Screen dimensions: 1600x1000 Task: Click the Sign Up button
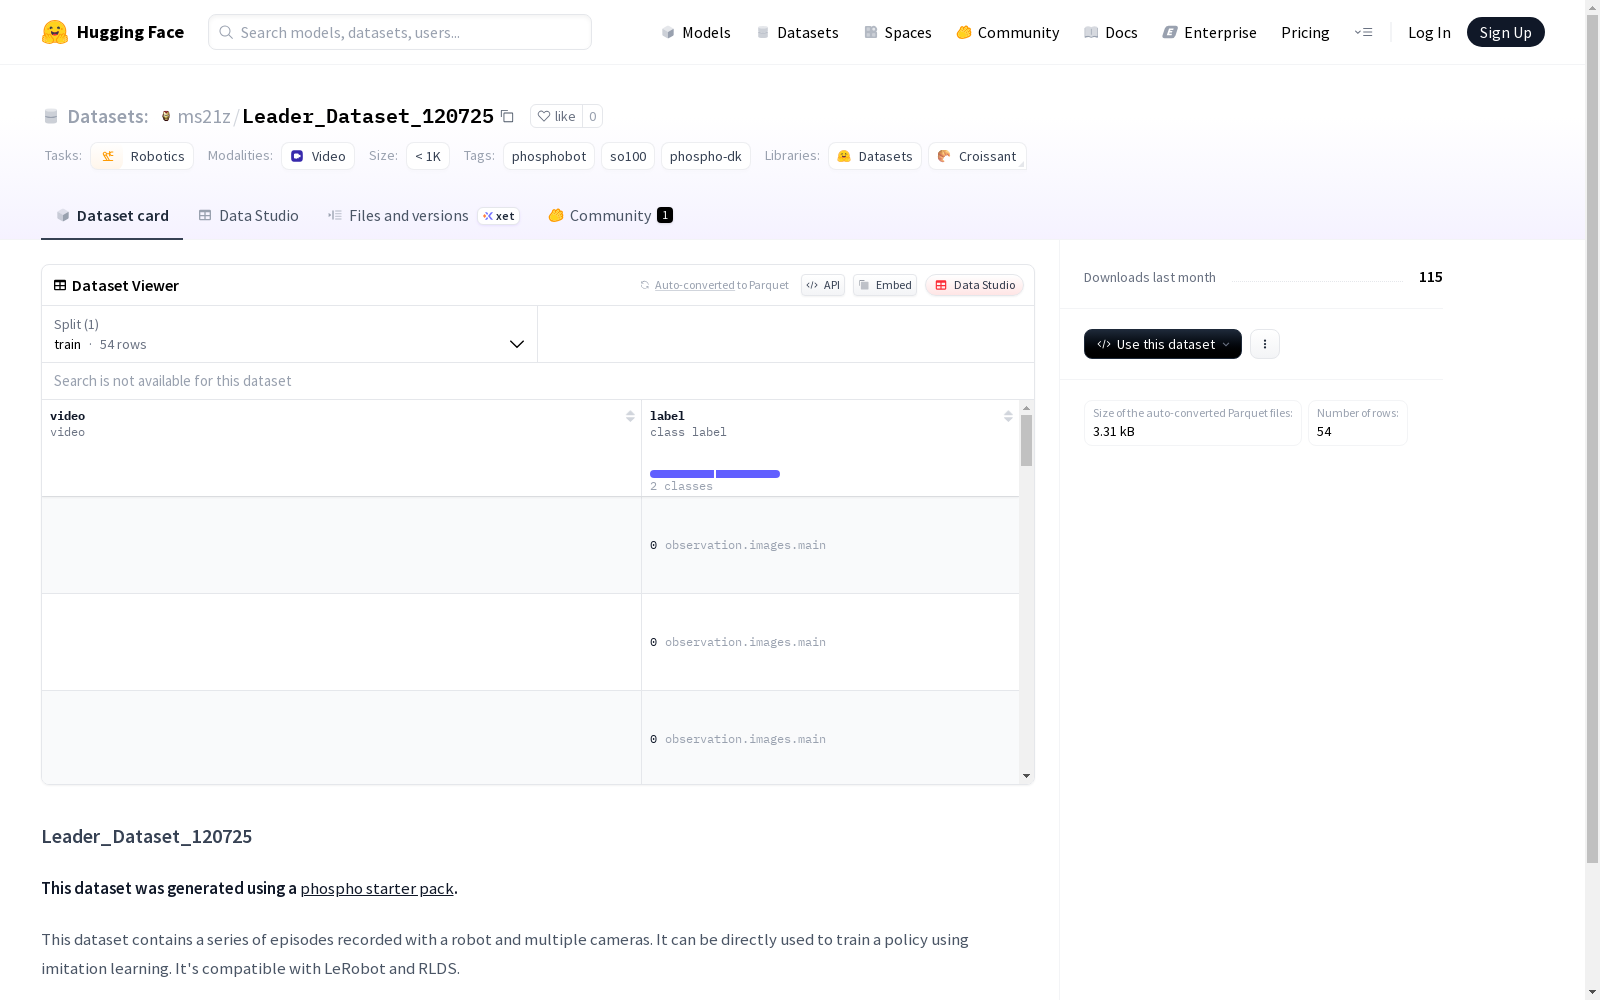pyautogui.click(x=1505, y=32)
